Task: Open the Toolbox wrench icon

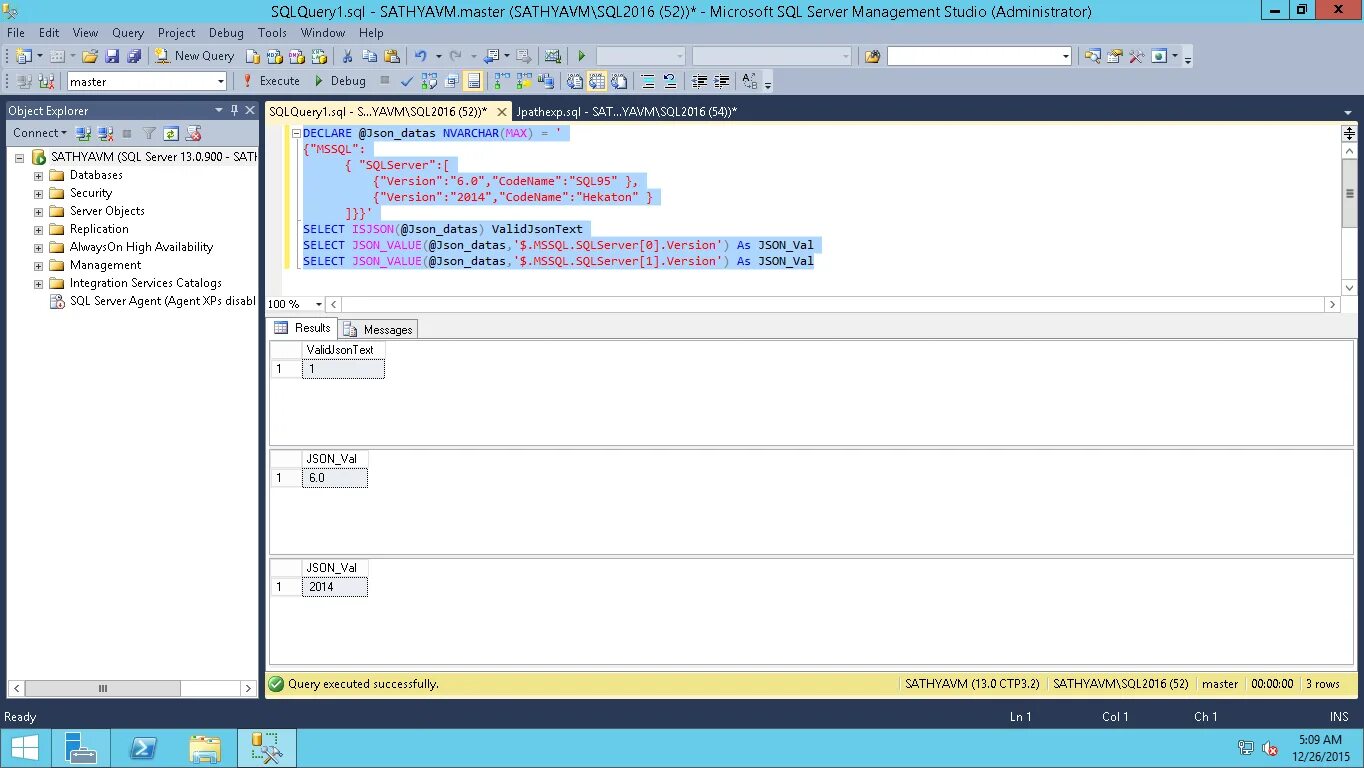Action: point(1136,56)
